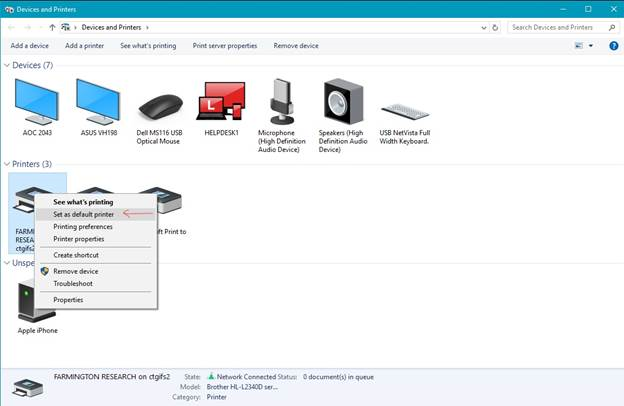
Task: Click the back navigation arrow
Action: pos(11,27)
